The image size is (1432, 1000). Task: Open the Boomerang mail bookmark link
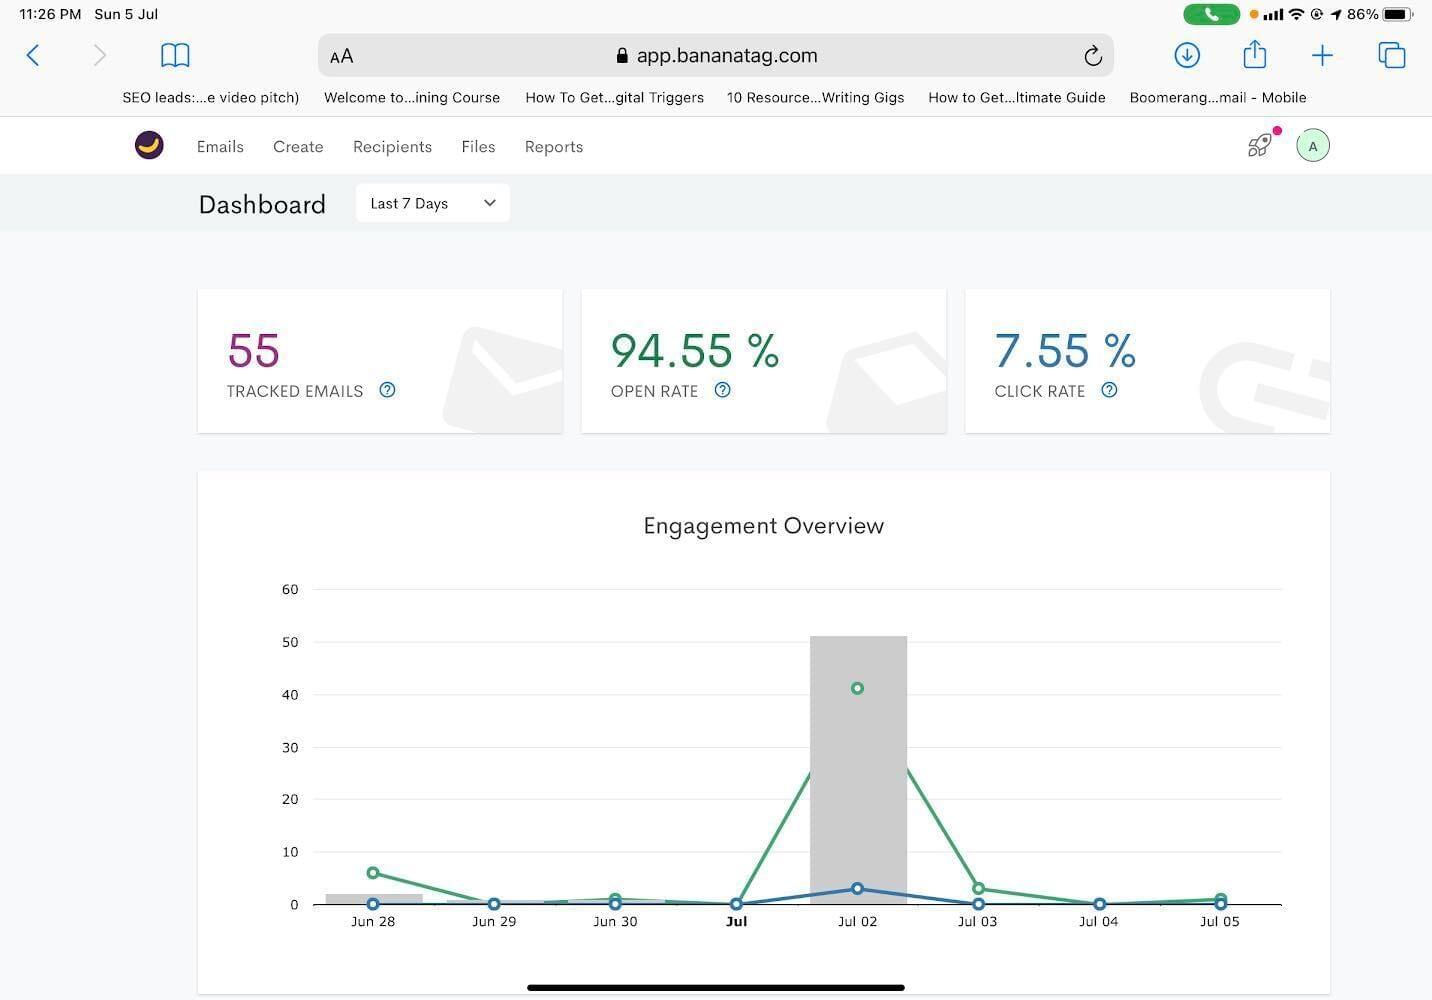[1217, 97]
